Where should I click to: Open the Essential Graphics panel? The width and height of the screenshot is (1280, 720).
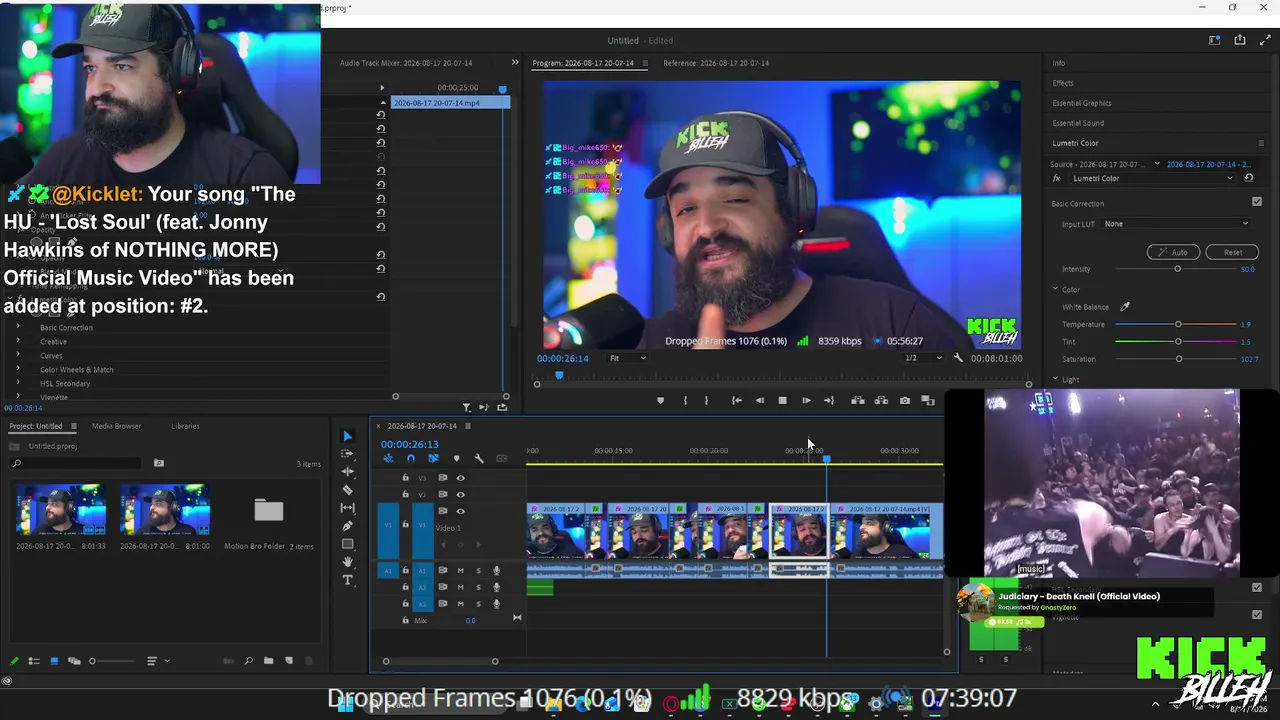click(1082, 103)
